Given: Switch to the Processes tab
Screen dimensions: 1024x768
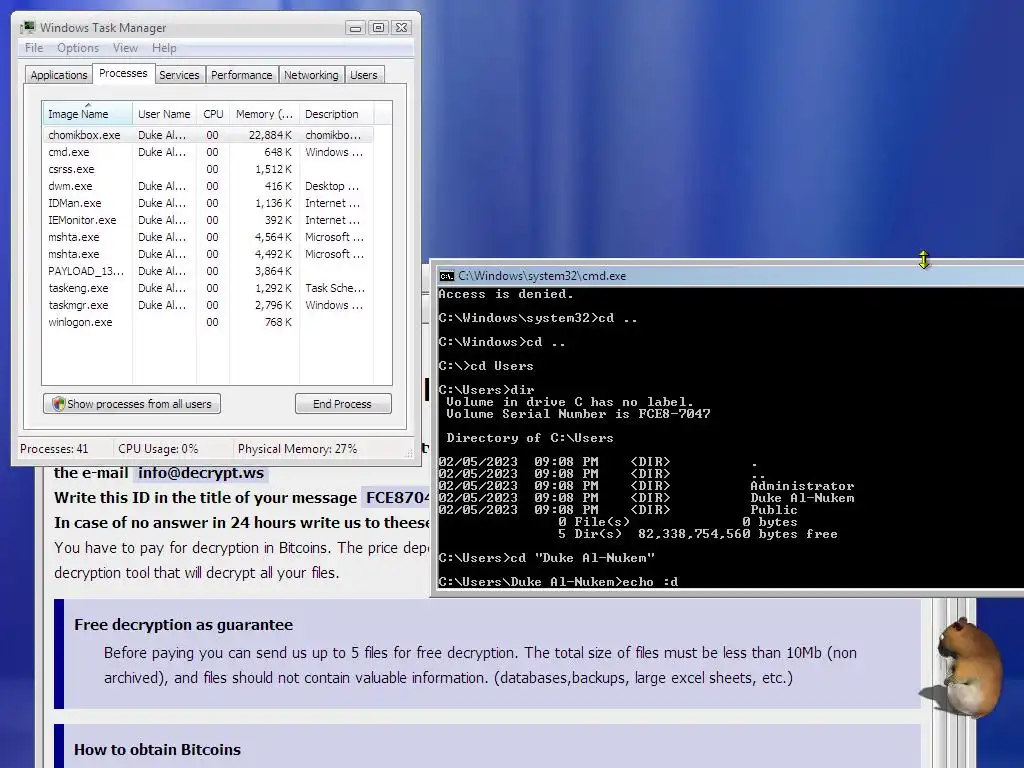Looking at the screenshot, I should (x=123, y=73).
